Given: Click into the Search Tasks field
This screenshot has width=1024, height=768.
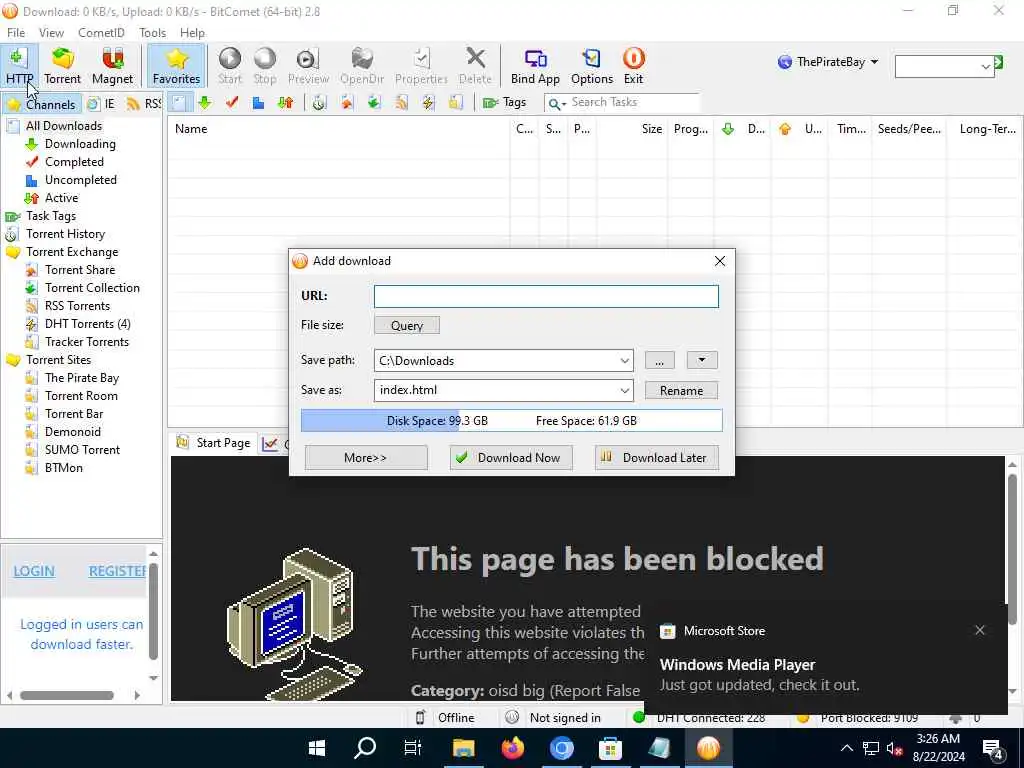Looking at the screenshot, I should pyautogui.click(x=633, y=103).
